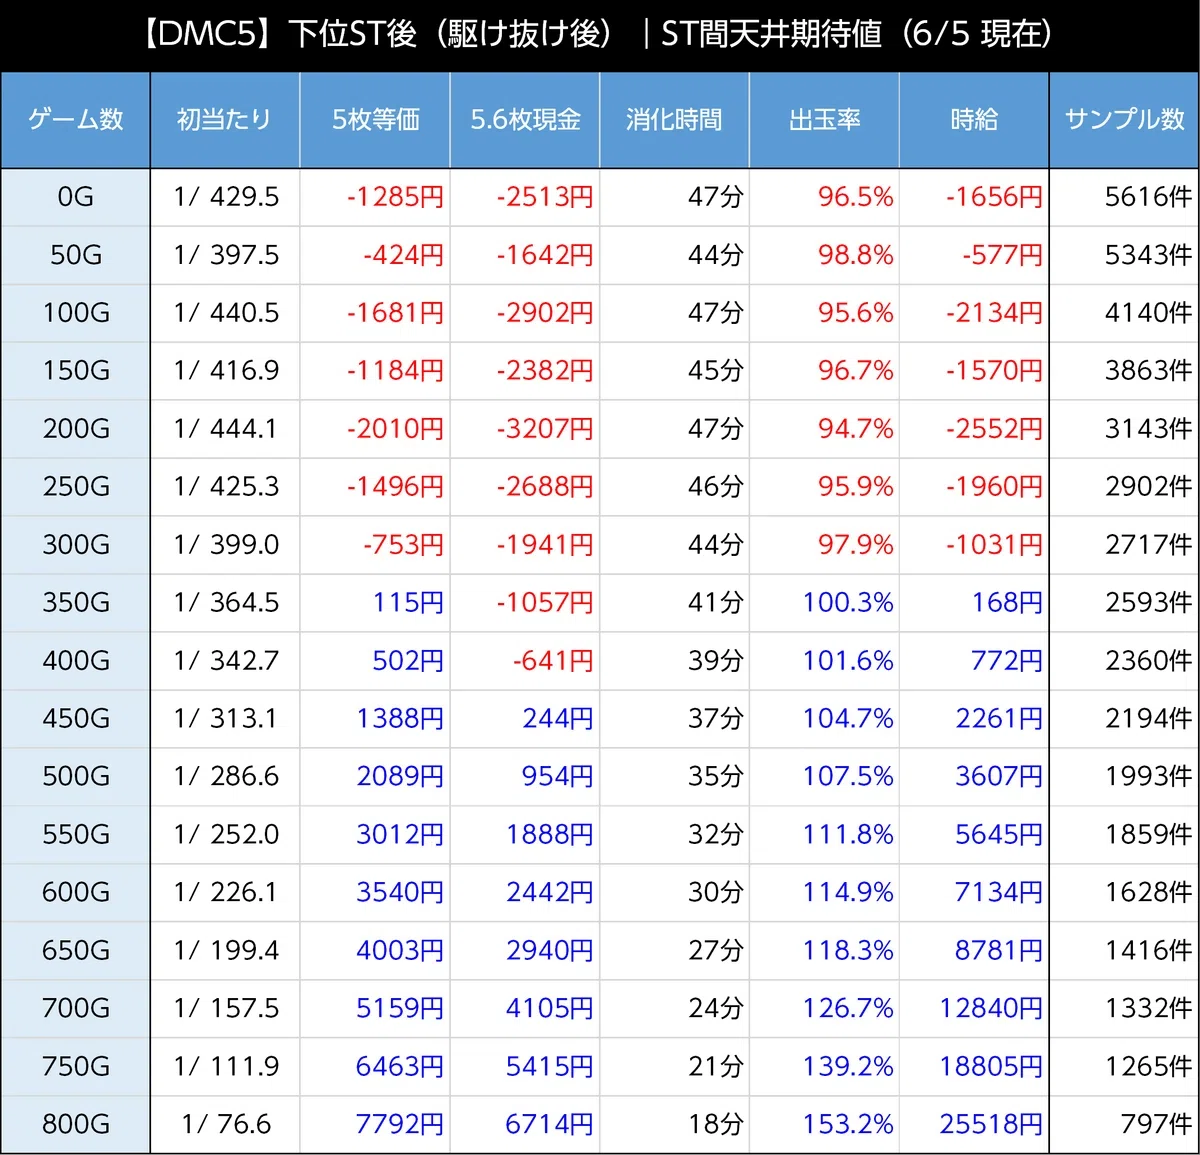1200x1155 pixels.
Task: Click the 消化時間 column header
Action: click(675, 120)
